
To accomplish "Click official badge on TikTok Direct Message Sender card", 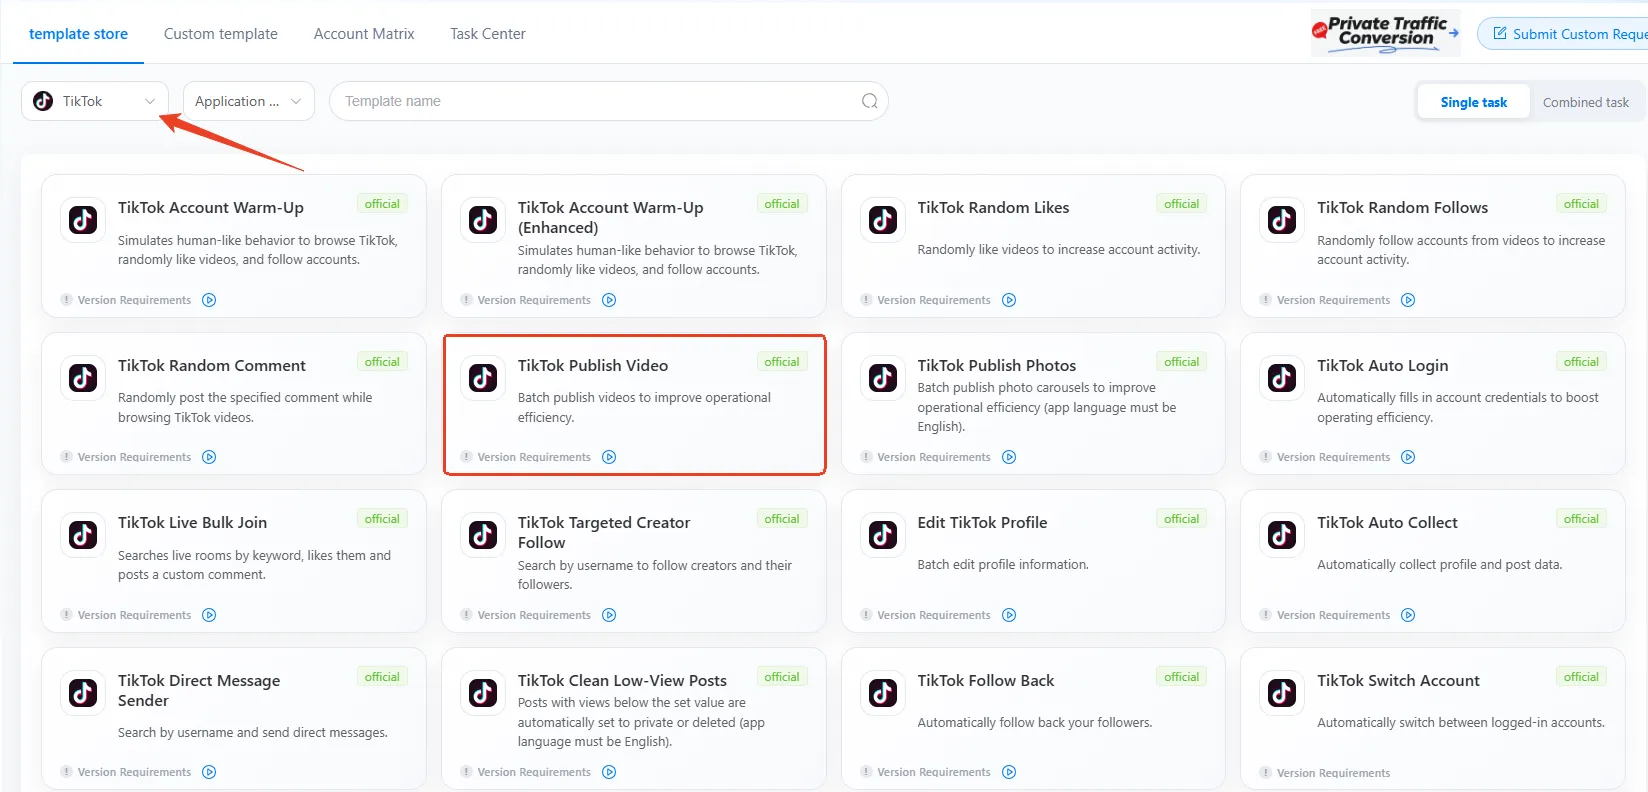I will pyautogui.click(x=382, y=677).
